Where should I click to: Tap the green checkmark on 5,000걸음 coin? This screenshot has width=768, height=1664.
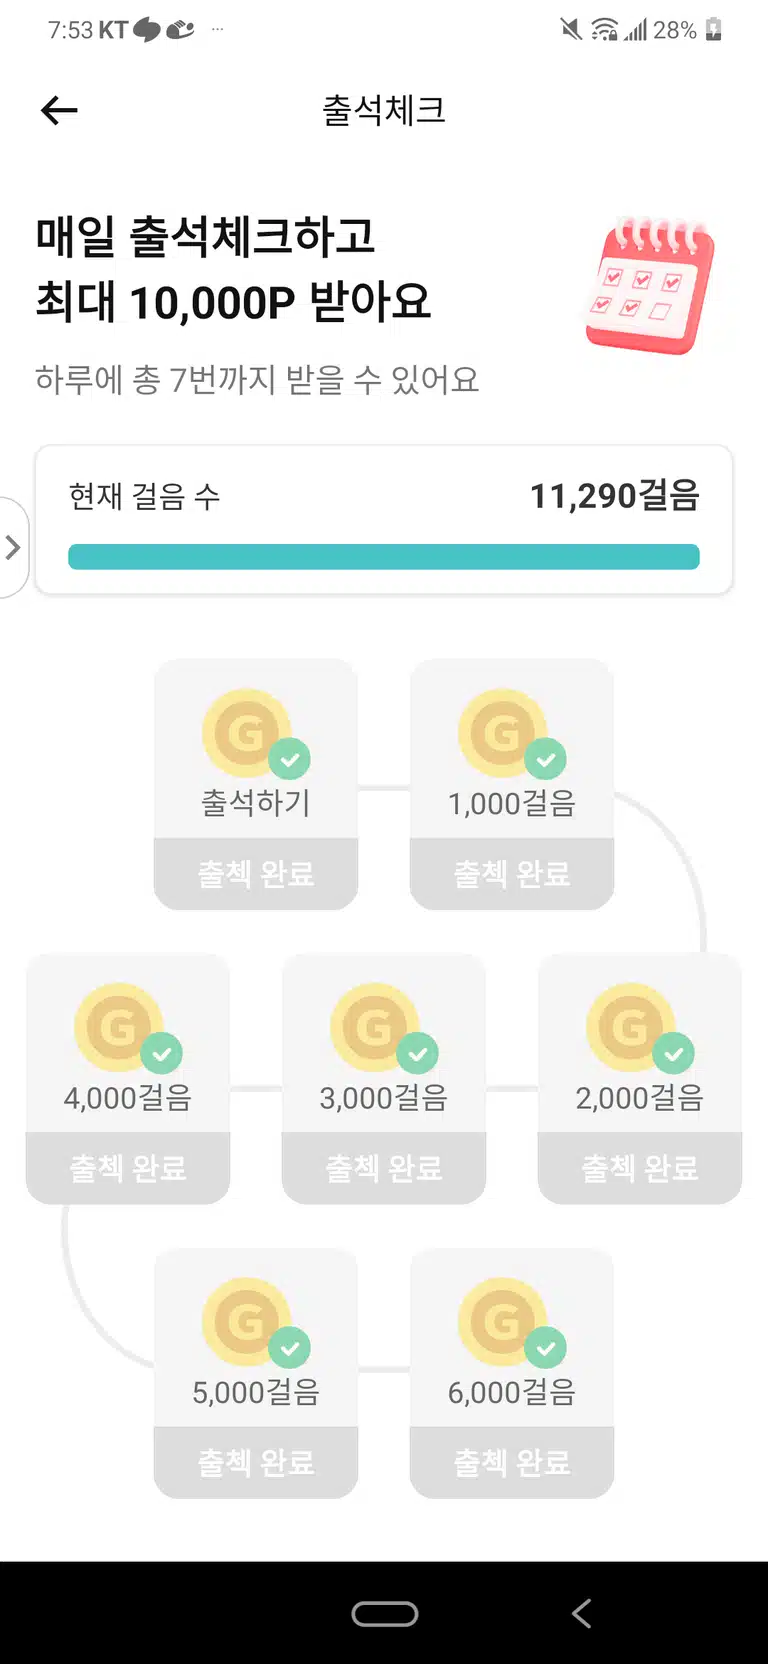[x=290, y=1347]
